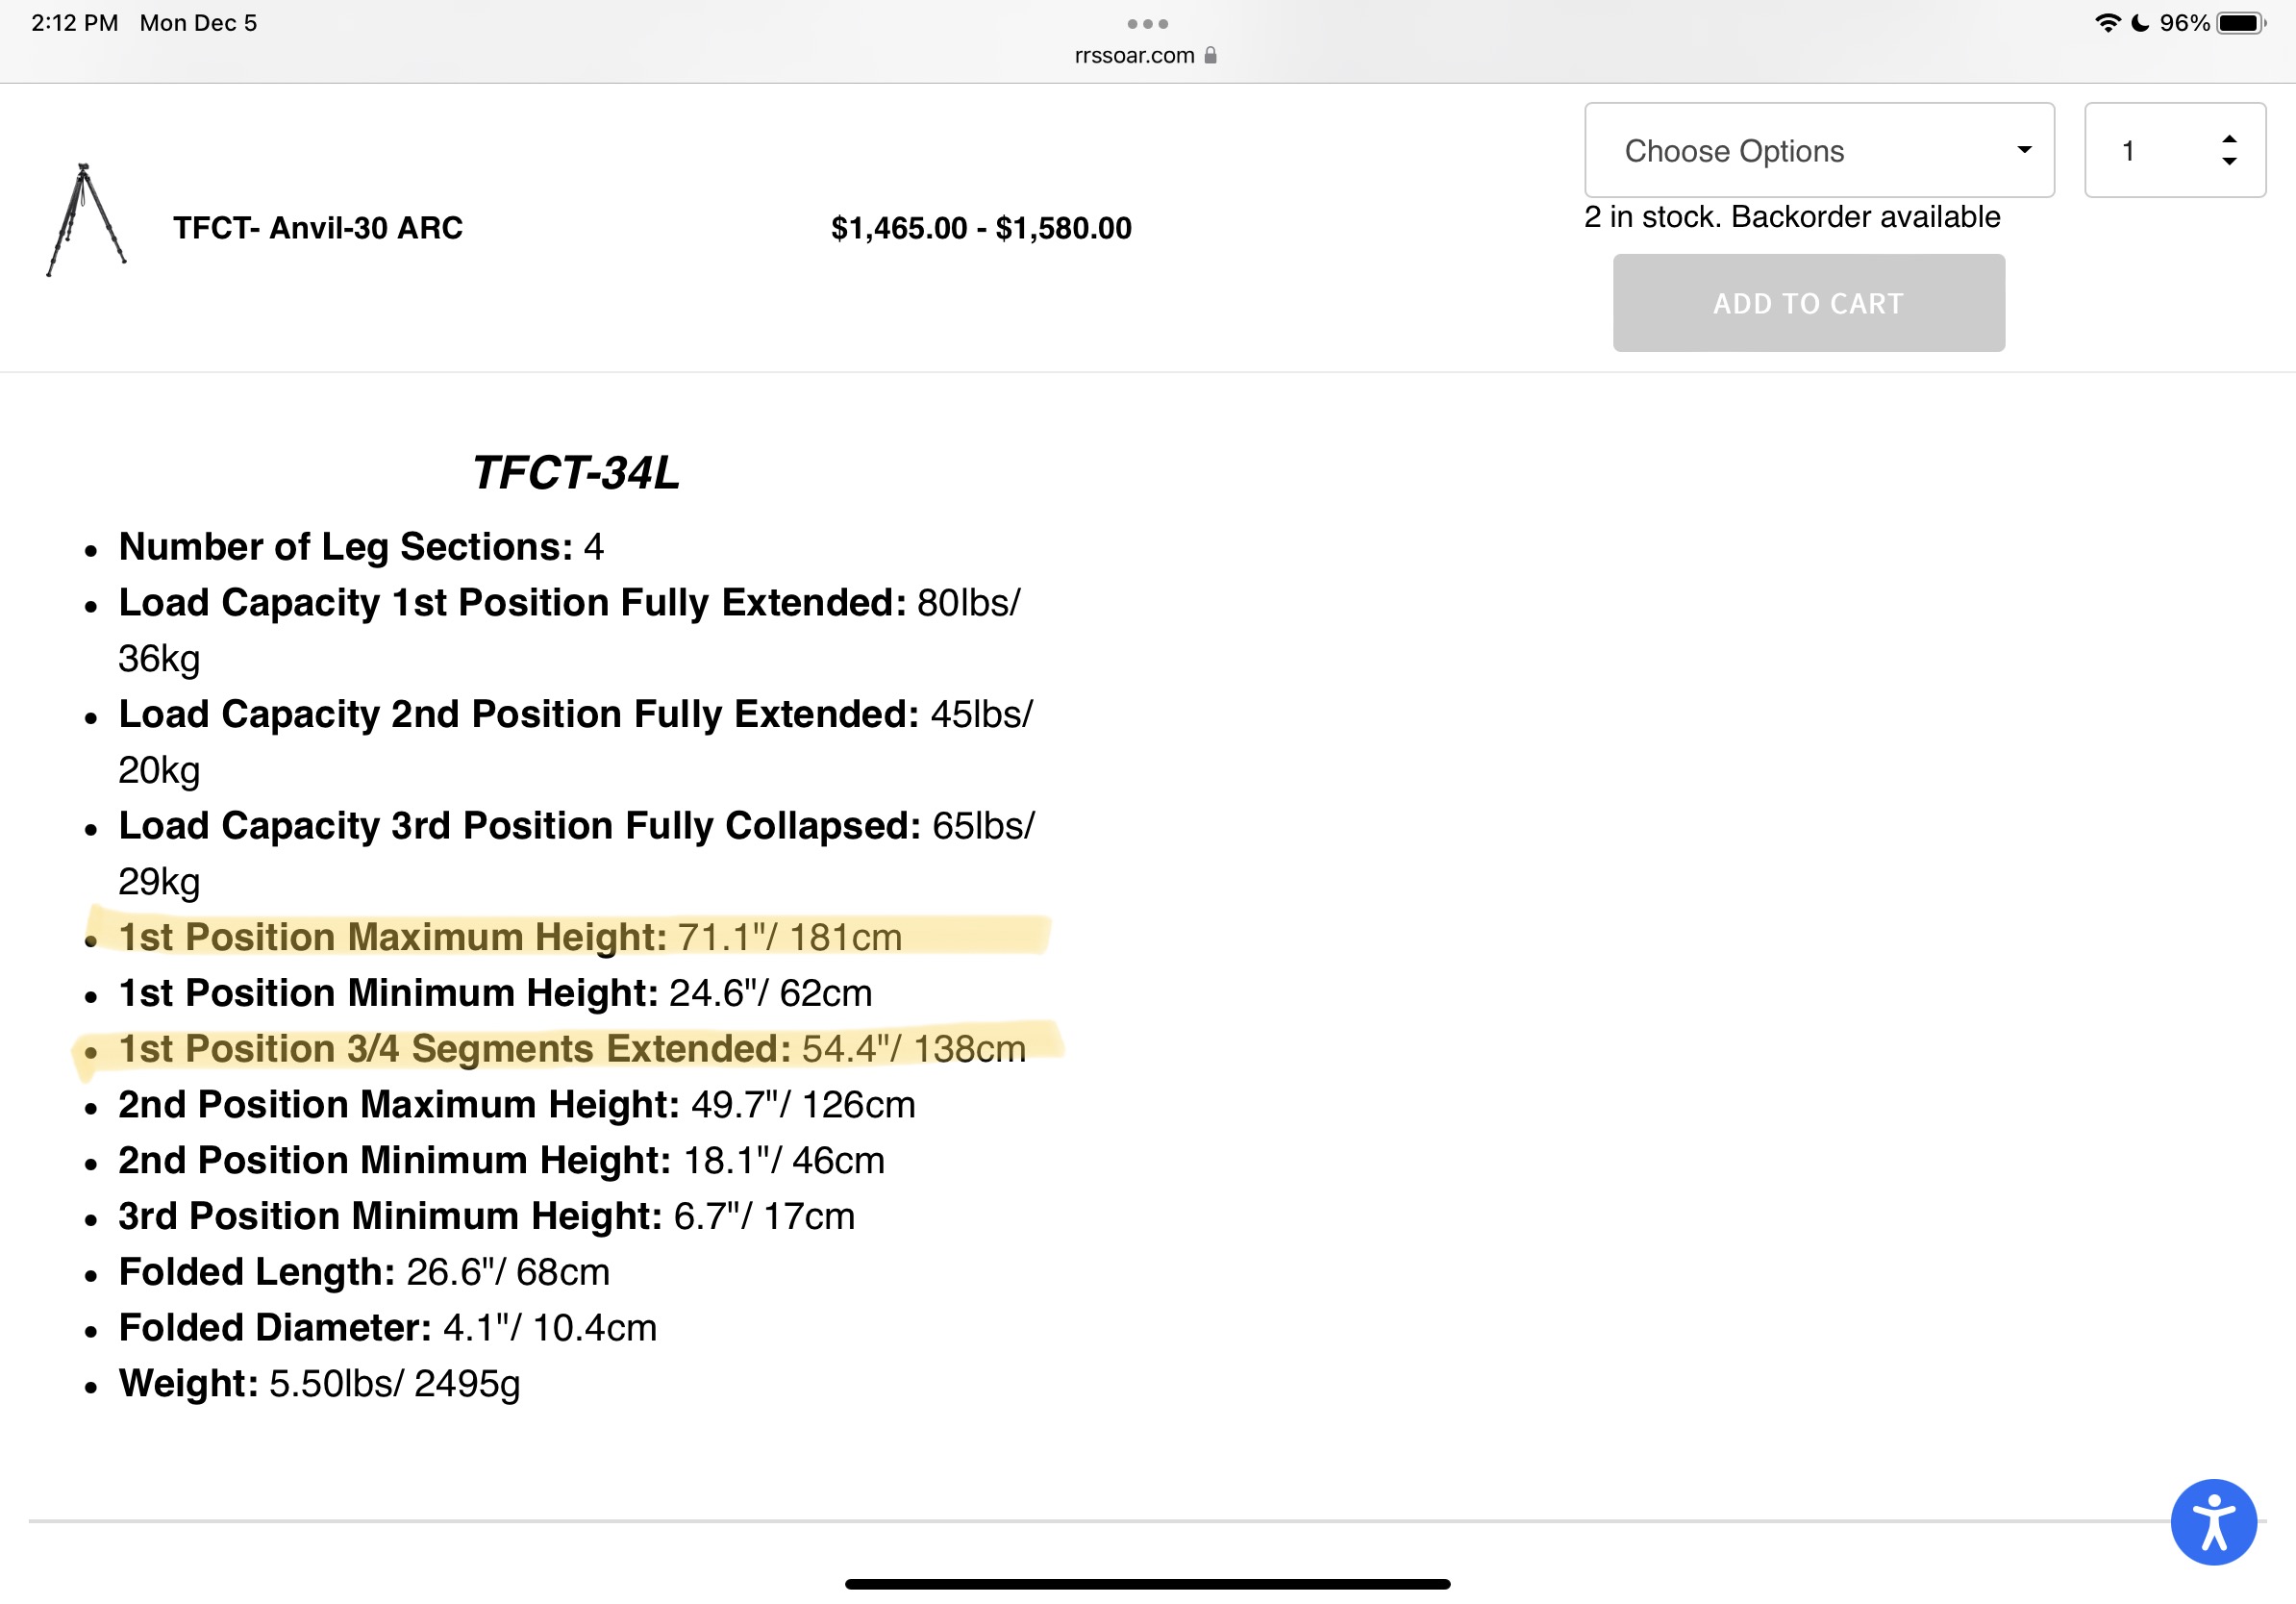Click the ADD TO CART button

pyautogui.click(x=1808, y=303)
